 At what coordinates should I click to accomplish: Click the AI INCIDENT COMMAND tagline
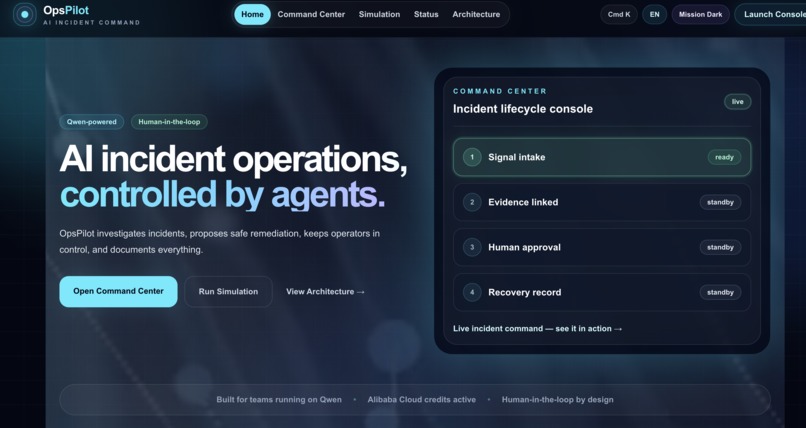tap(91, 23)
